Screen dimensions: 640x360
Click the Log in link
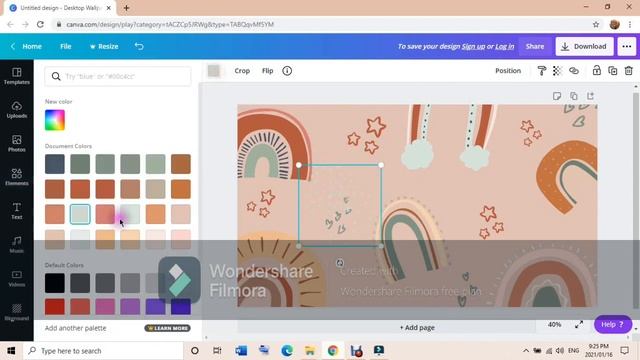point(505,47)
